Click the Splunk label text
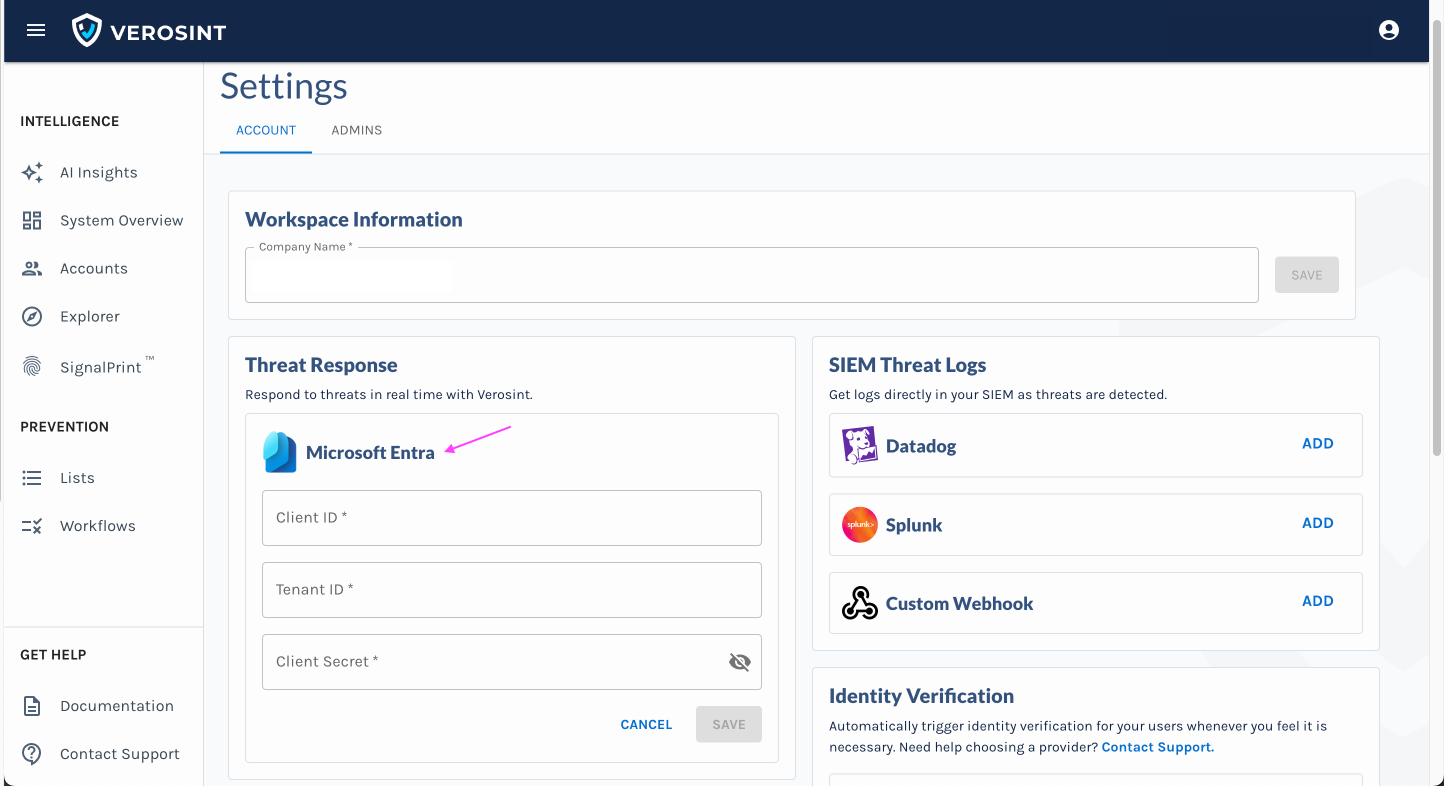1444x786 pixels. click(914, 525)
